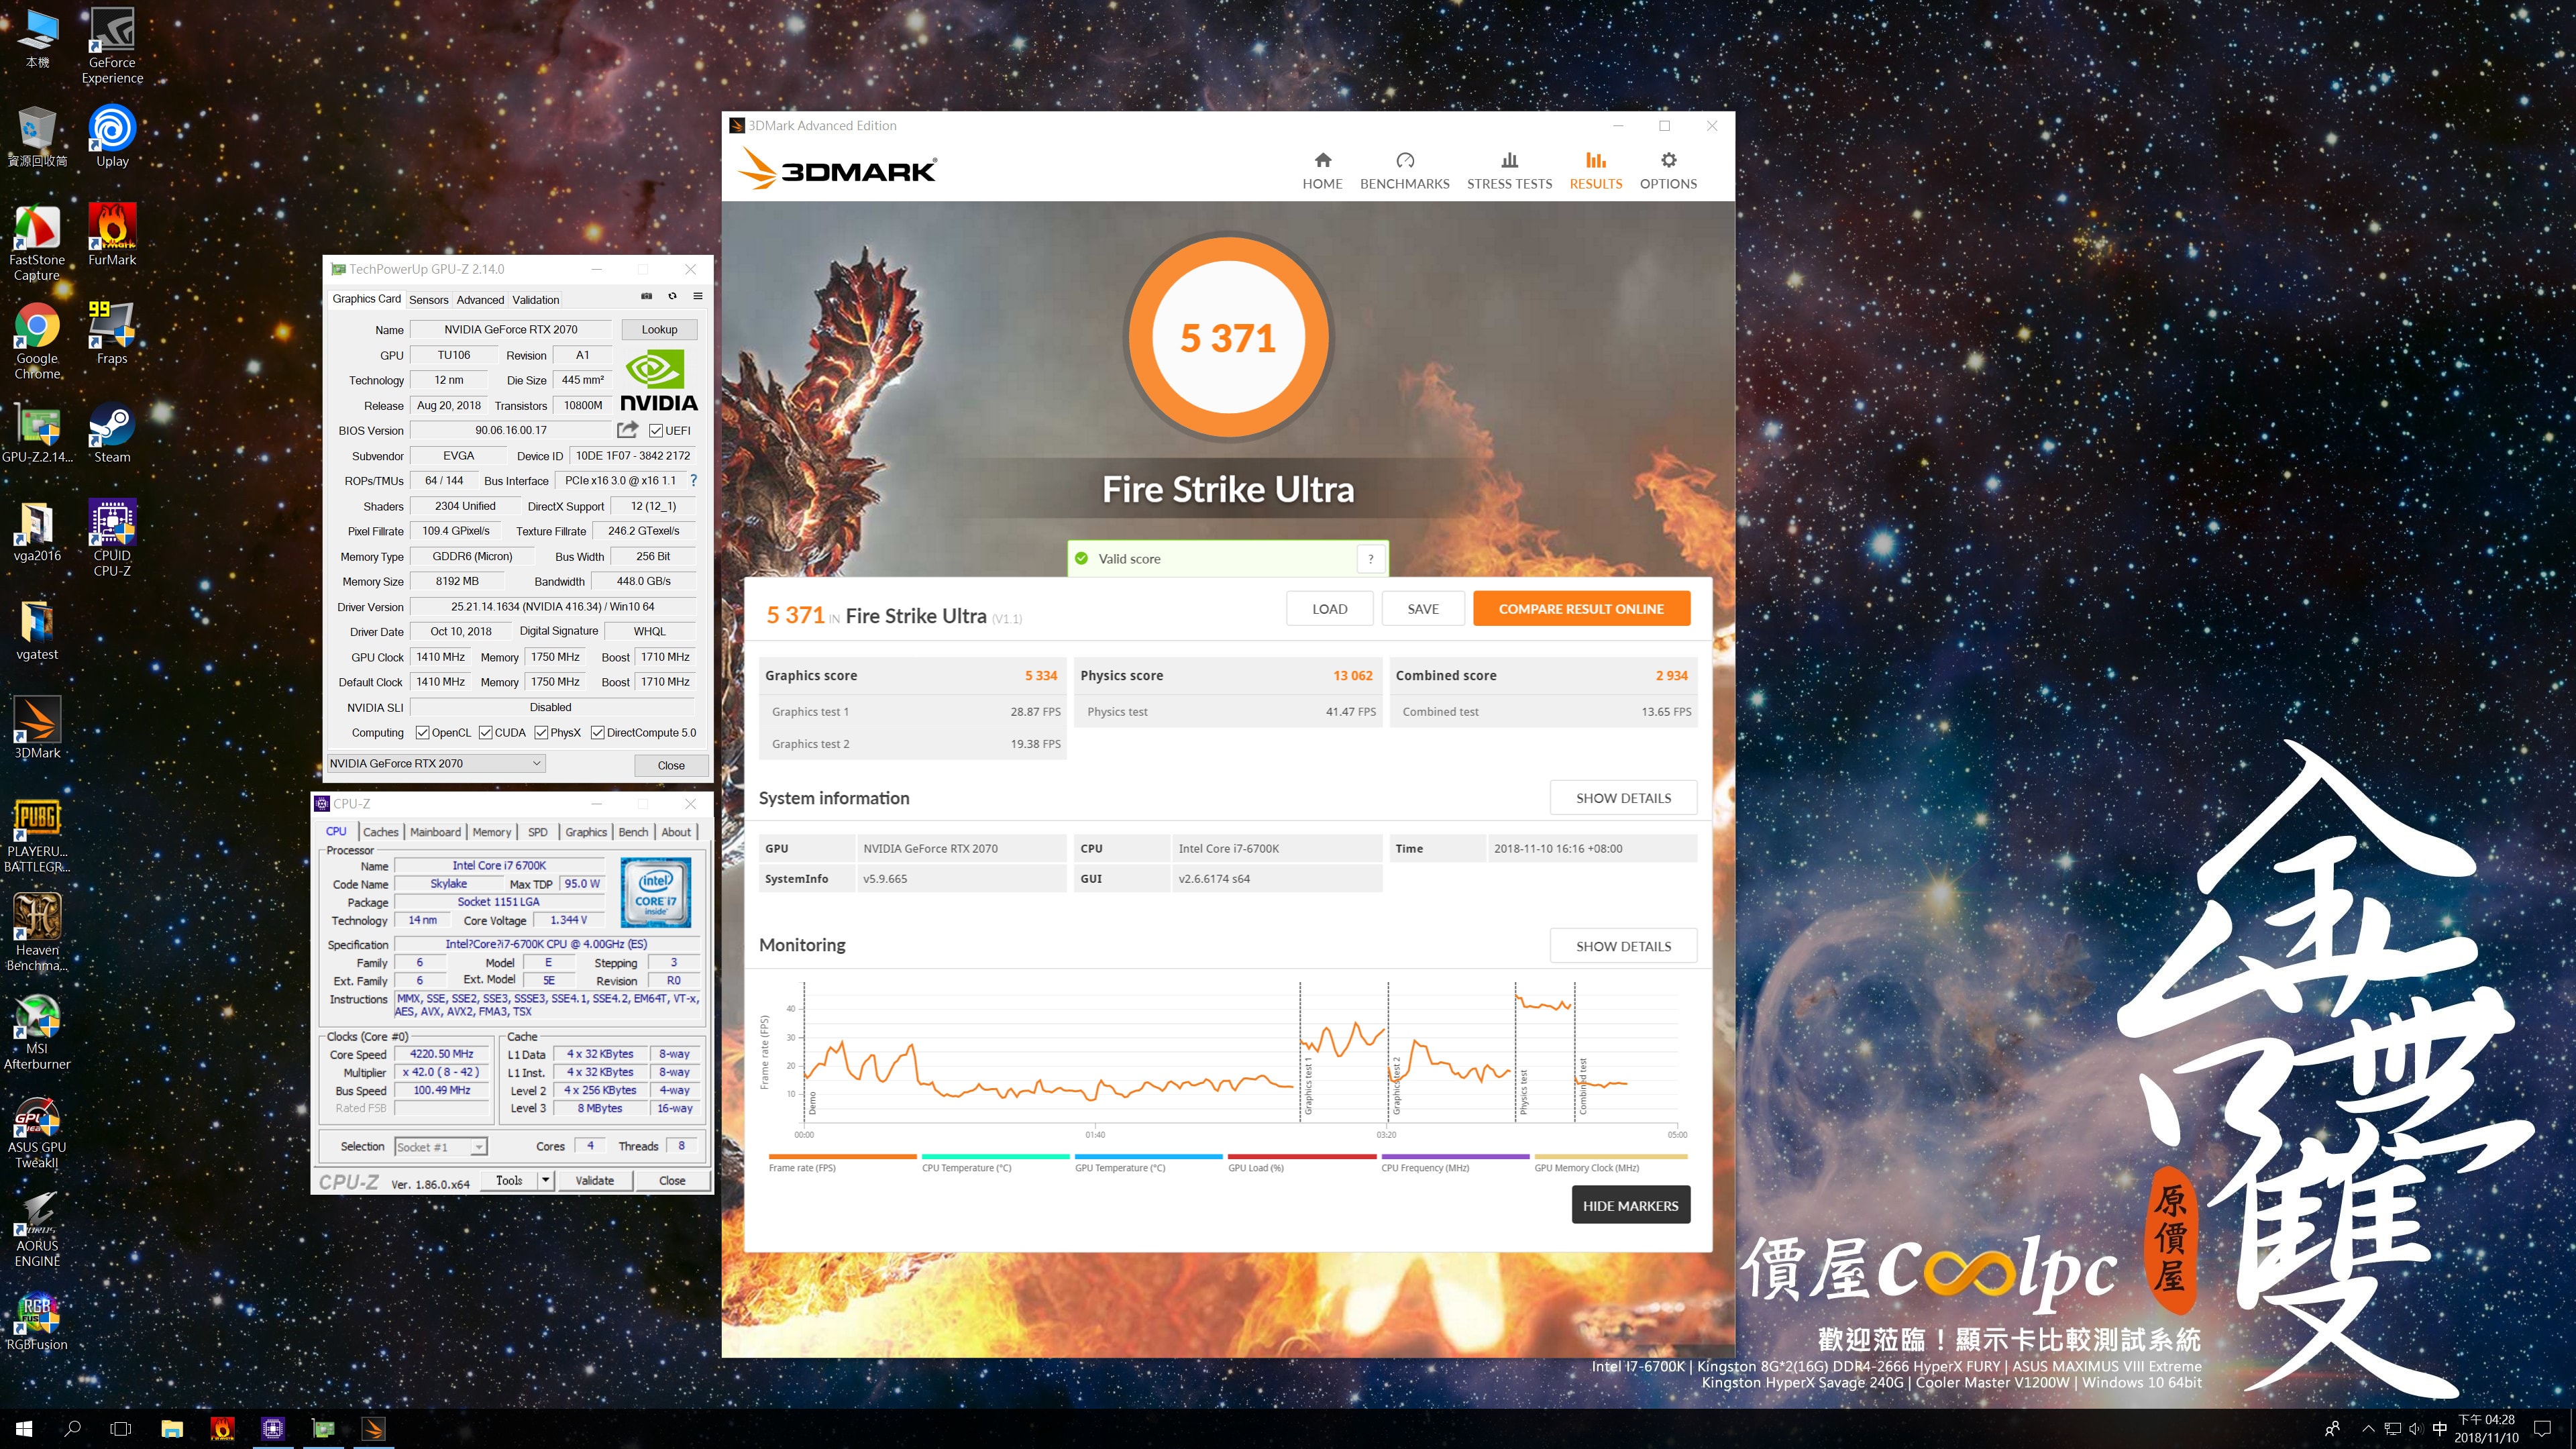
Task: Click the GPU-Z Lookup button
Action: click(659, 329)
